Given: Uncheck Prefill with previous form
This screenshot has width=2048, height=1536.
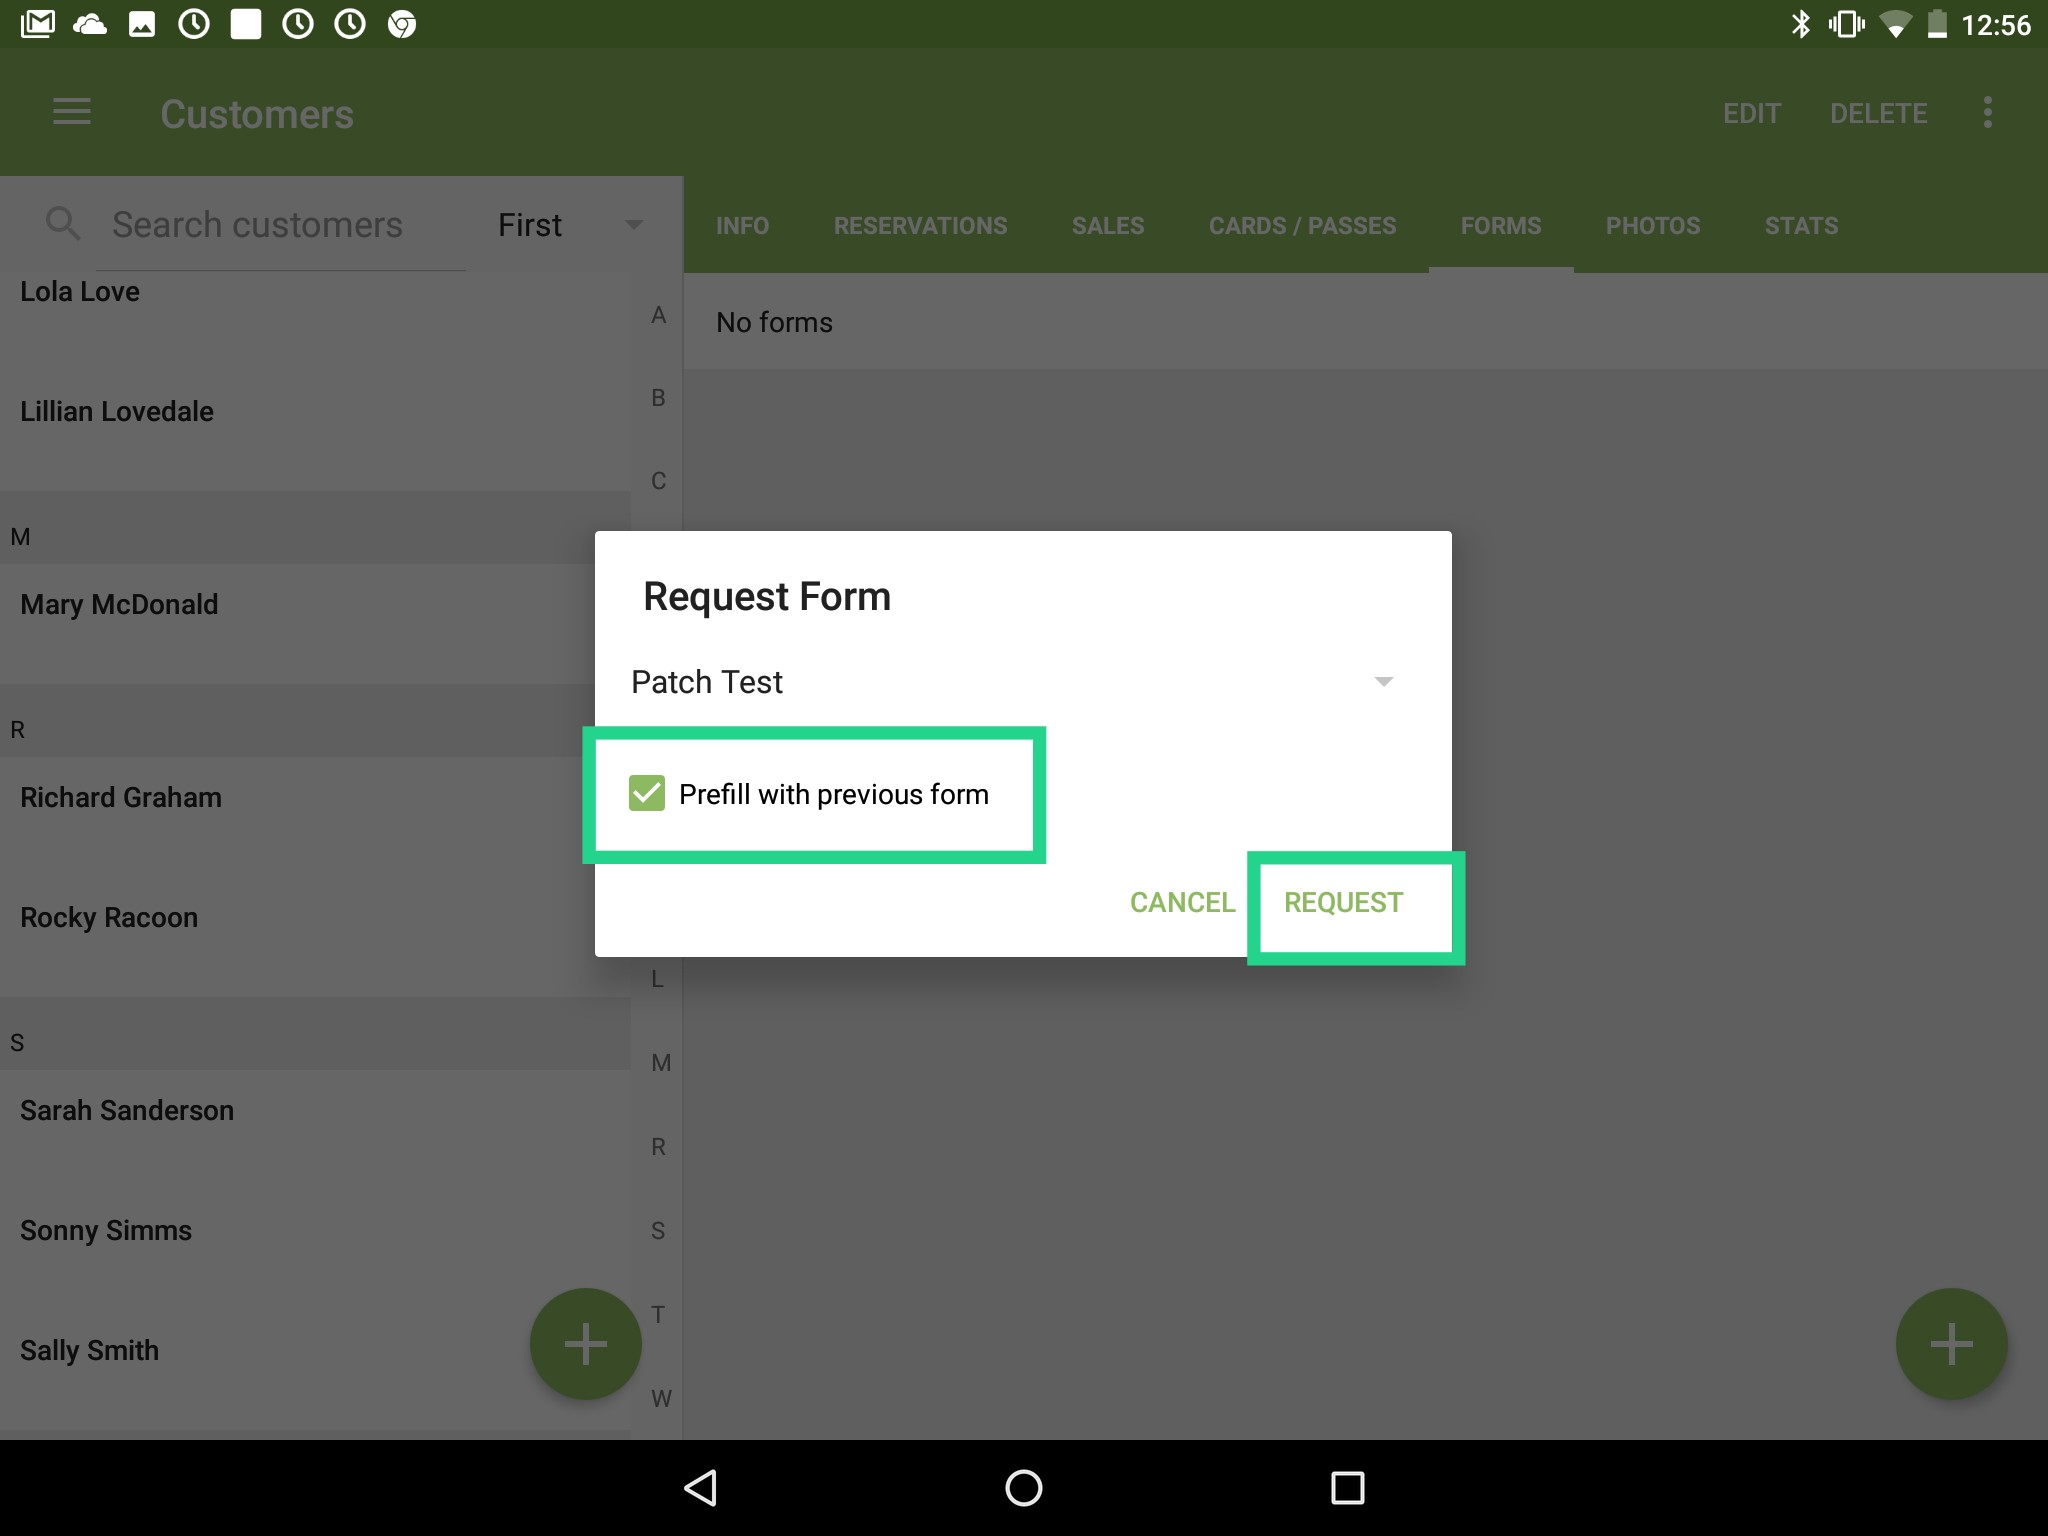Looking at the screenshot, I should tap(648, 793).
